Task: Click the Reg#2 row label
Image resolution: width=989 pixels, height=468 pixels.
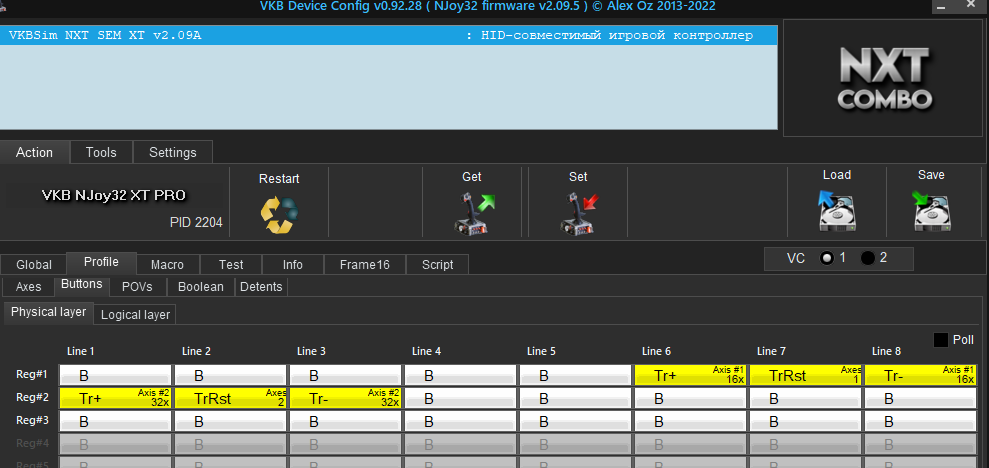Action: click(32, 397)
